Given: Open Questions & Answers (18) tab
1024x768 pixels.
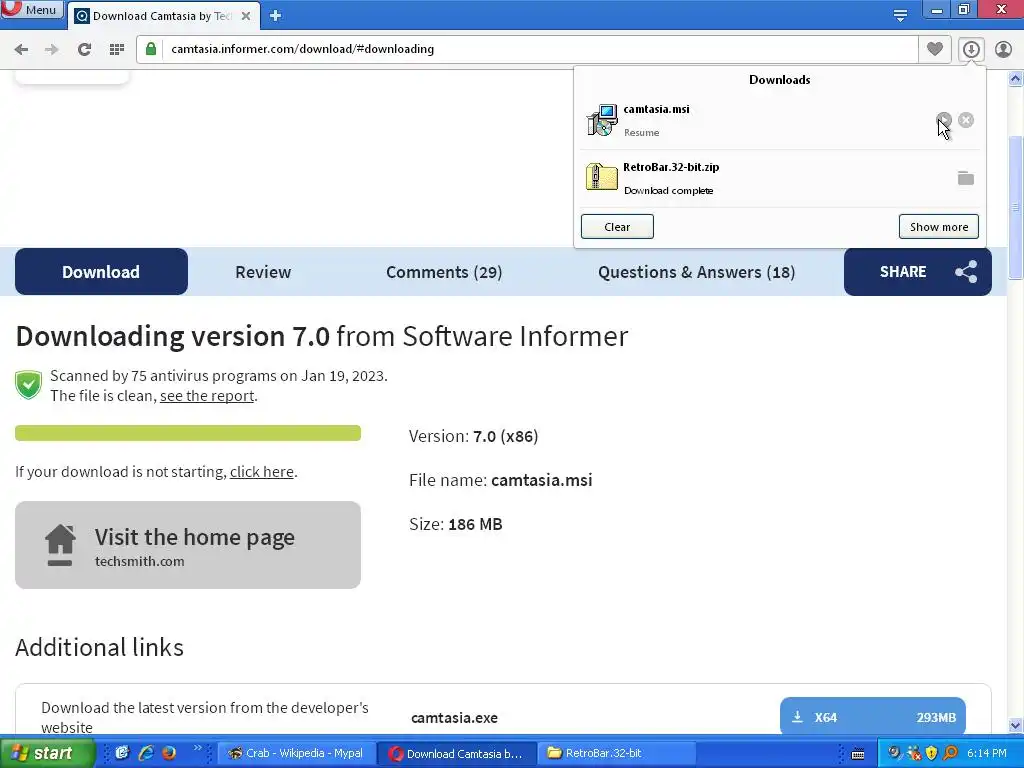Looking at the screenshot, I should click(x=697, y=272).
